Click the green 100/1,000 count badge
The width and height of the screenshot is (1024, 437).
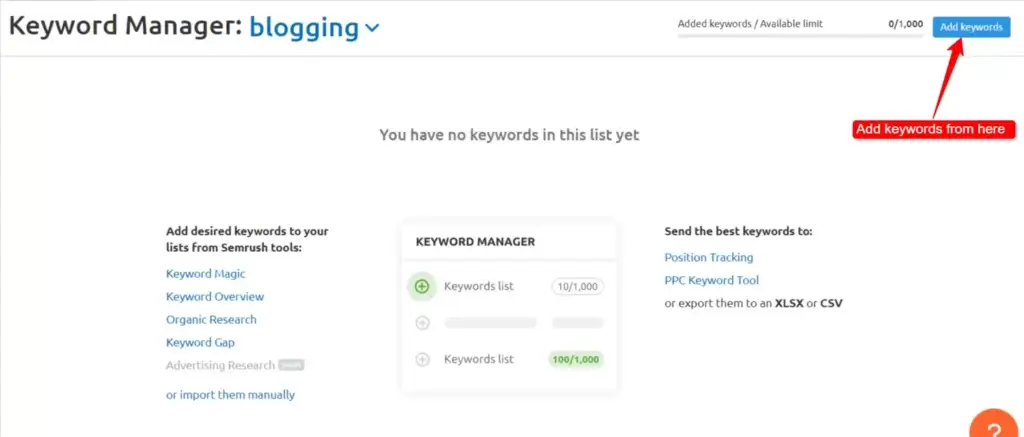(x=575, y=359)
